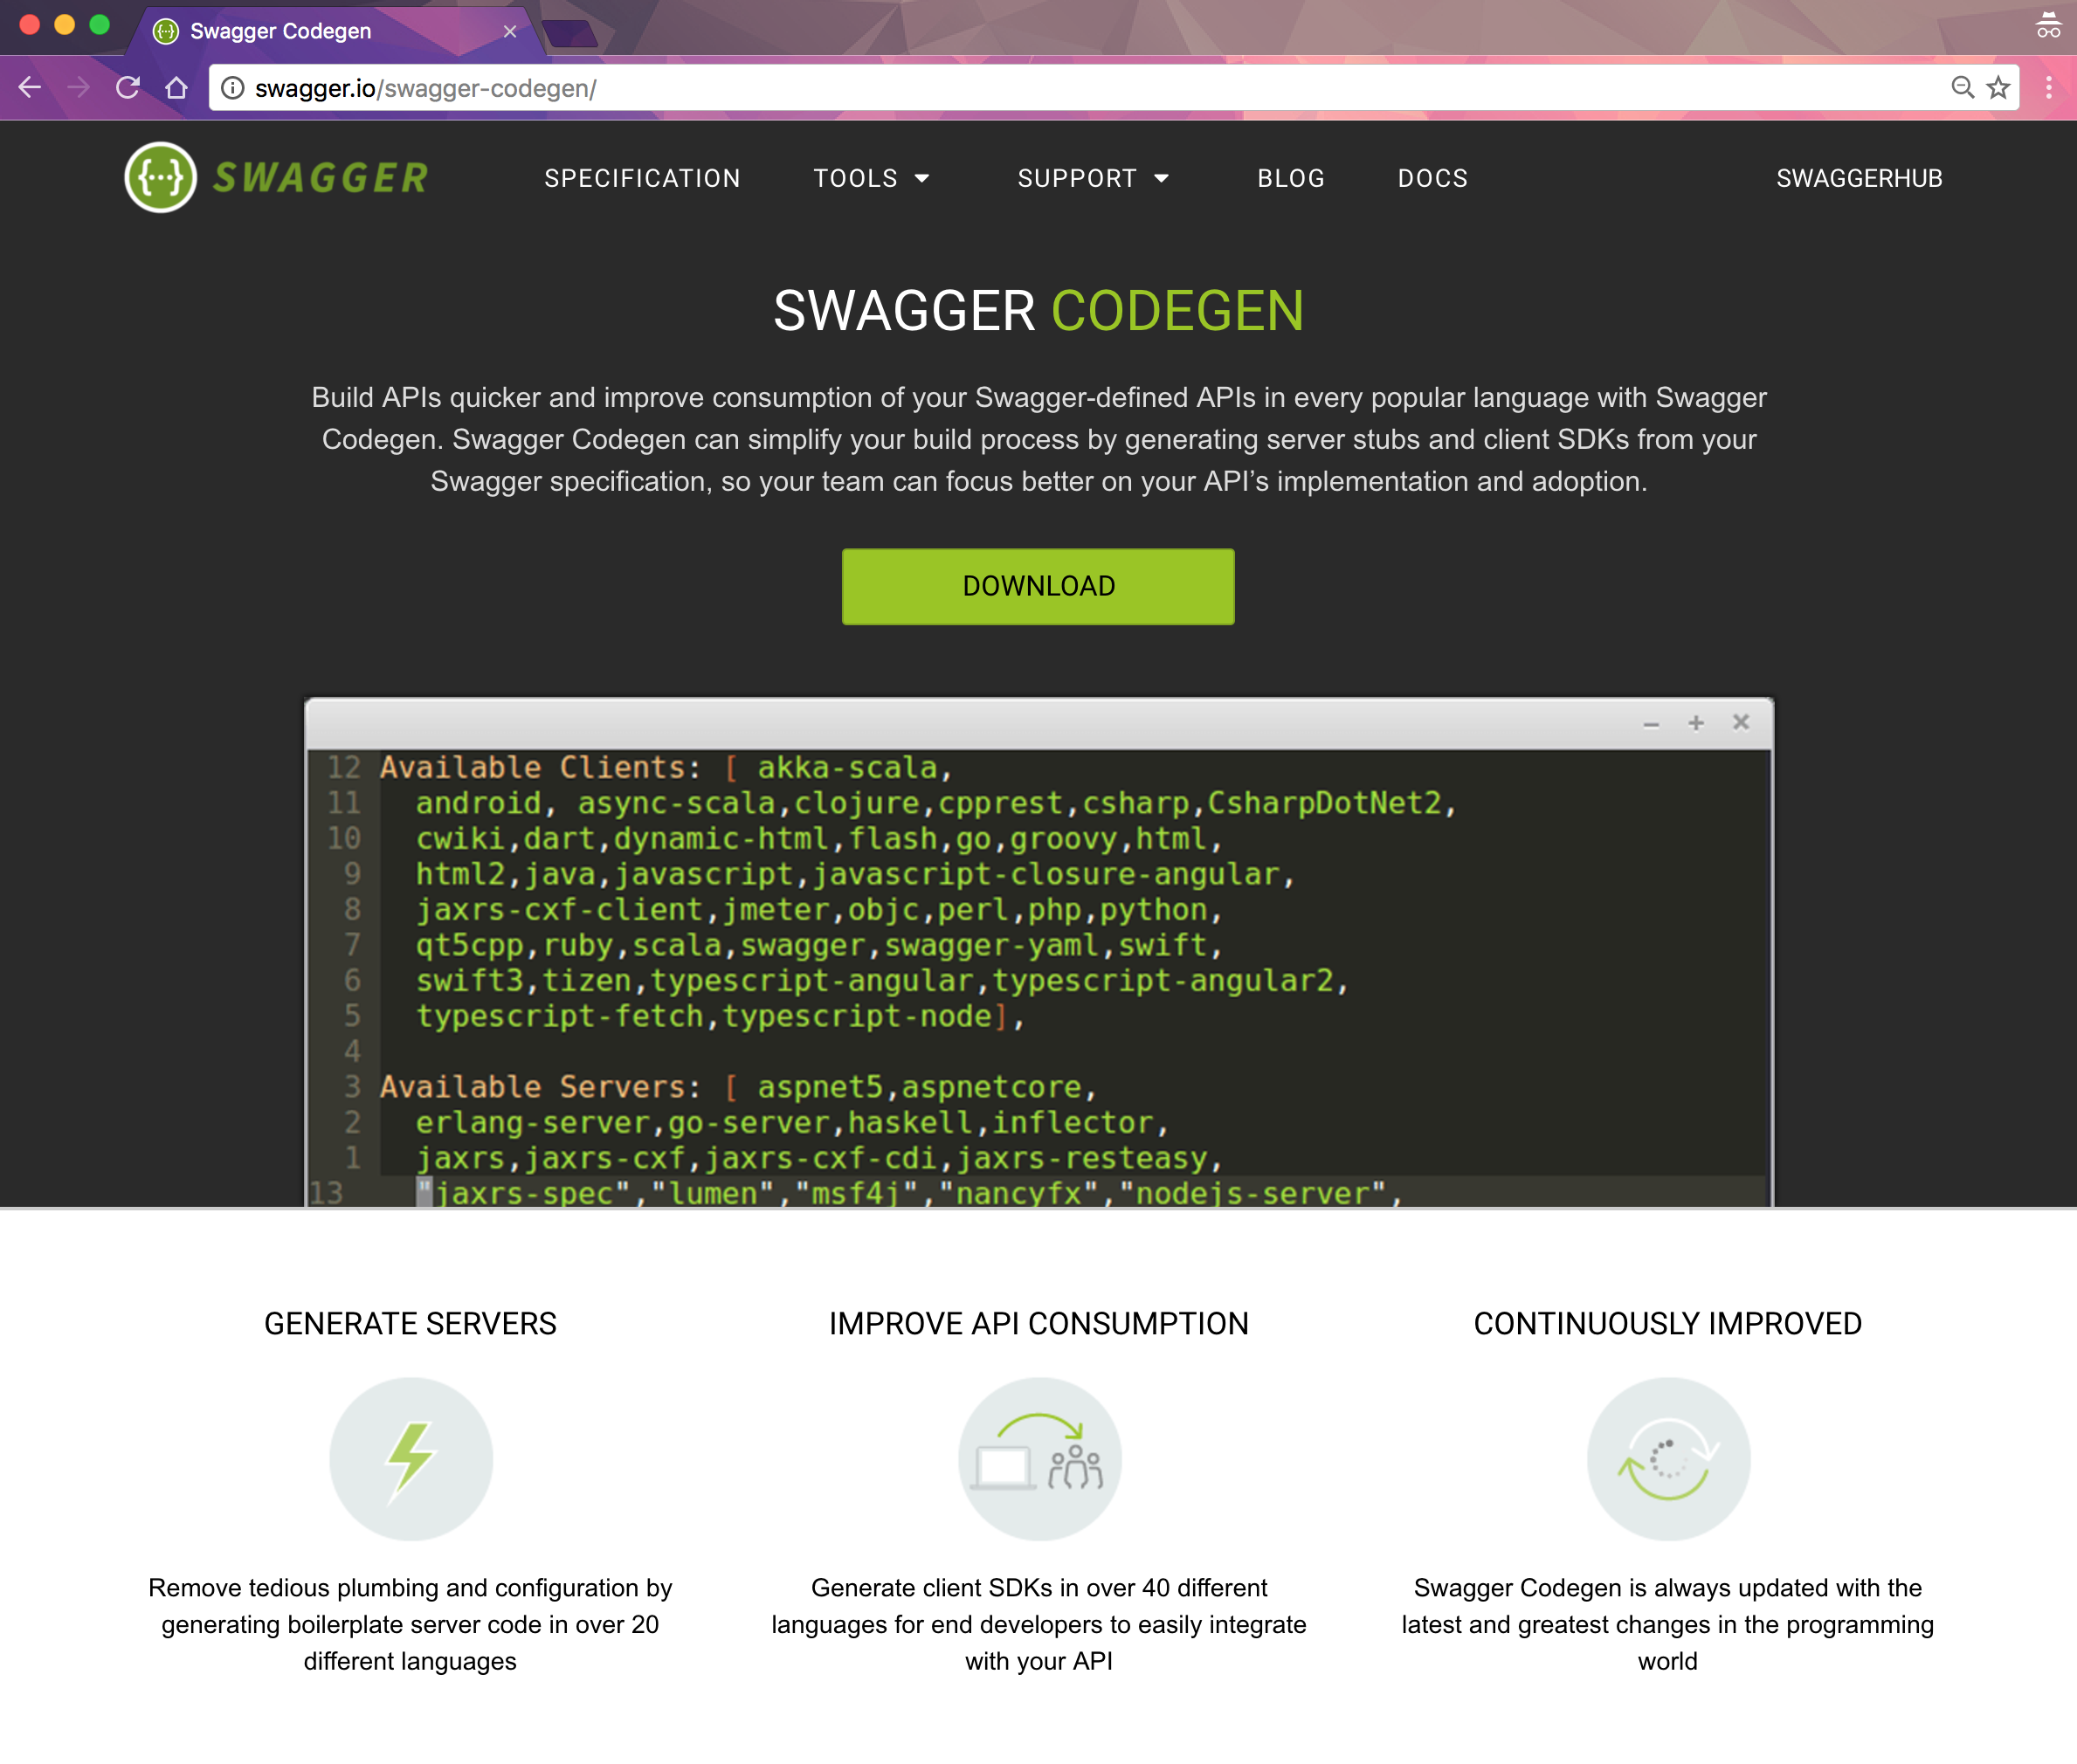Screen dimensions: 2077x1764
Task: Close the Swagger Codegen browser tab
Action: (x=510, y=31)
